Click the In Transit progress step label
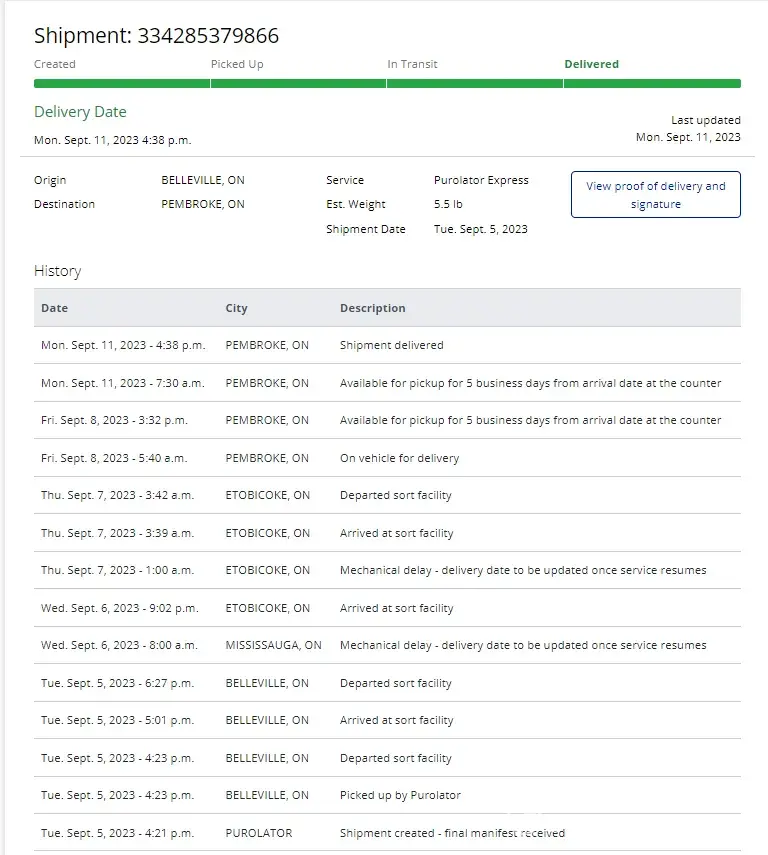Viewport: 768px width, 855px height. [x=412, y=64]
